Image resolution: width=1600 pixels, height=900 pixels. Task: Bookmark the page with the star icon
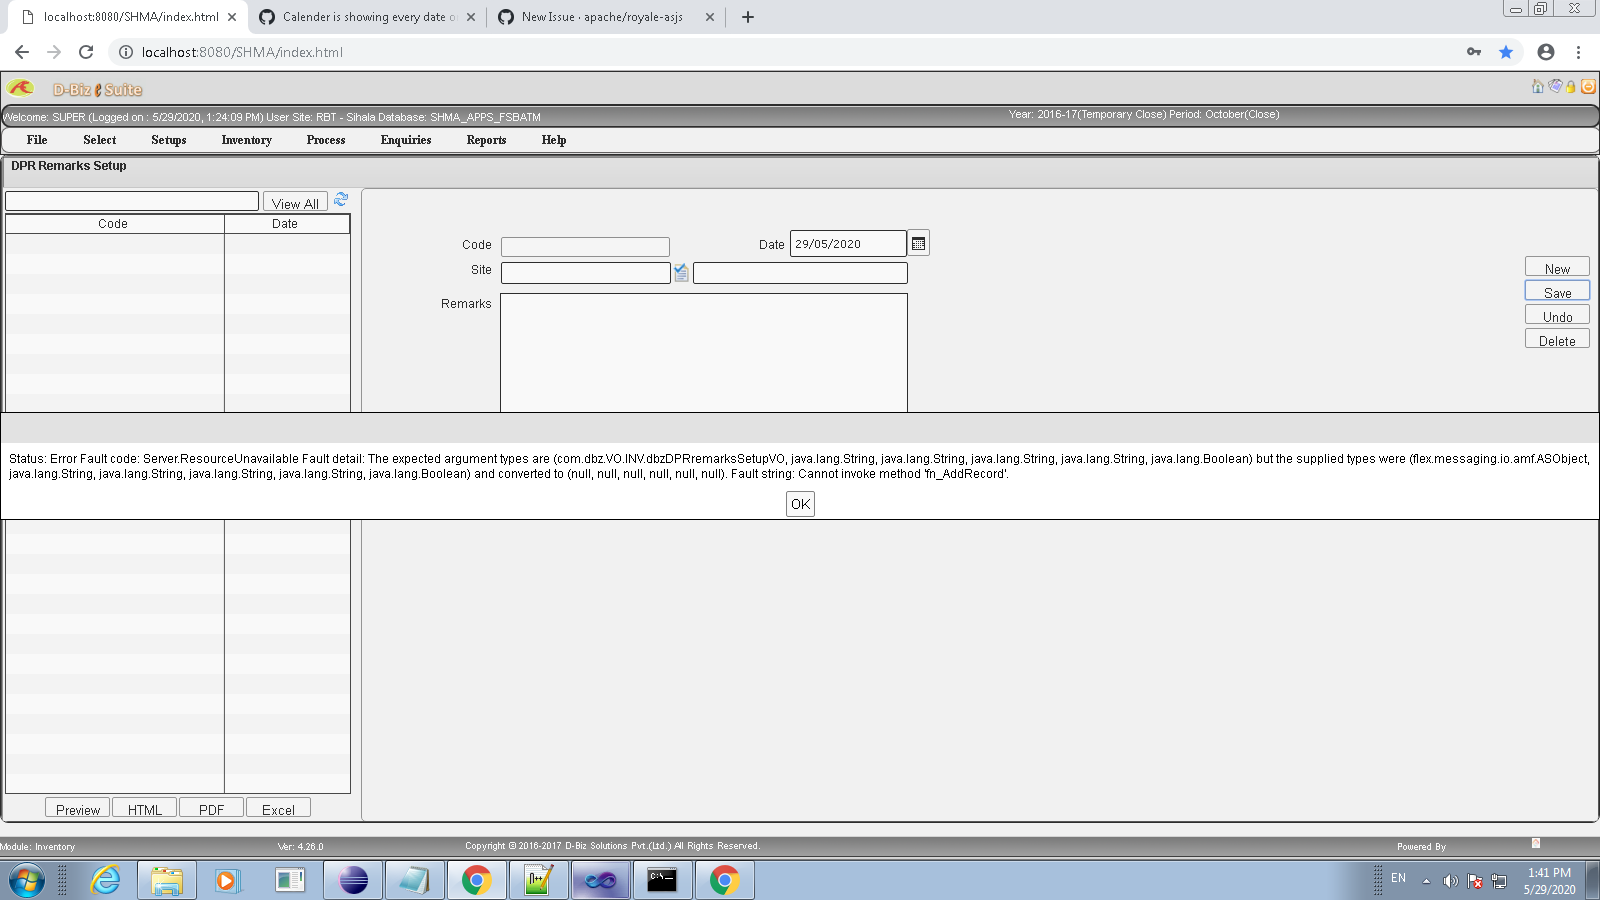click(1506, 52)
